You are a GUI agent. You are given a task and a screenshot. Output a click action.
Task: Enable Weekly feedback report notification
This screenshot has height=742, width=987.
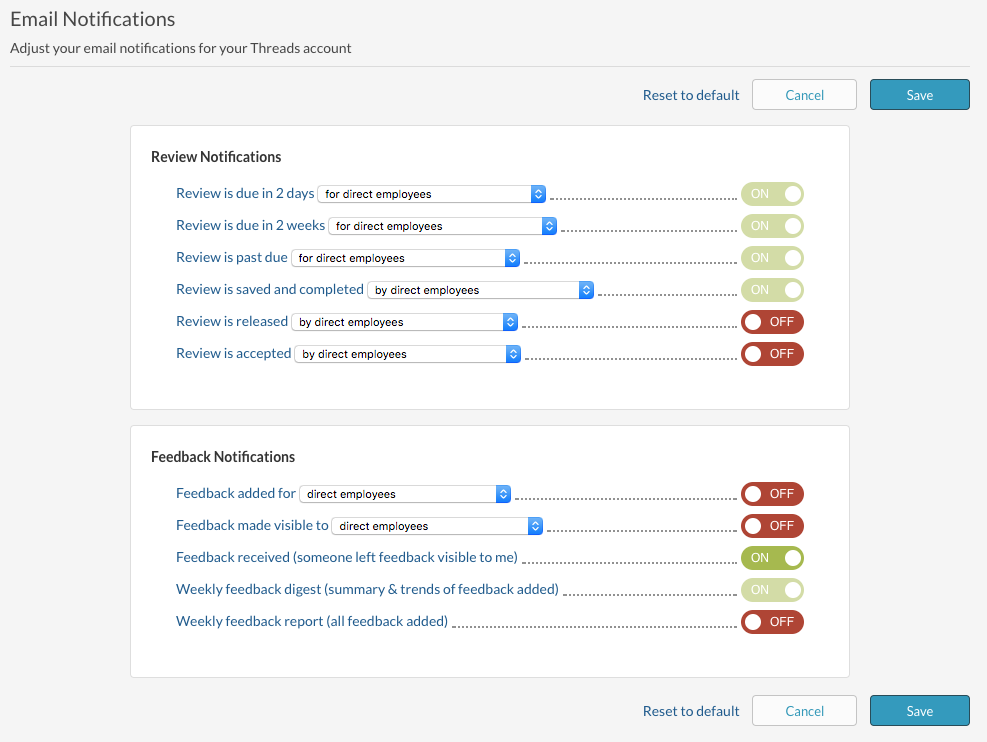click(x=772, y=622)
